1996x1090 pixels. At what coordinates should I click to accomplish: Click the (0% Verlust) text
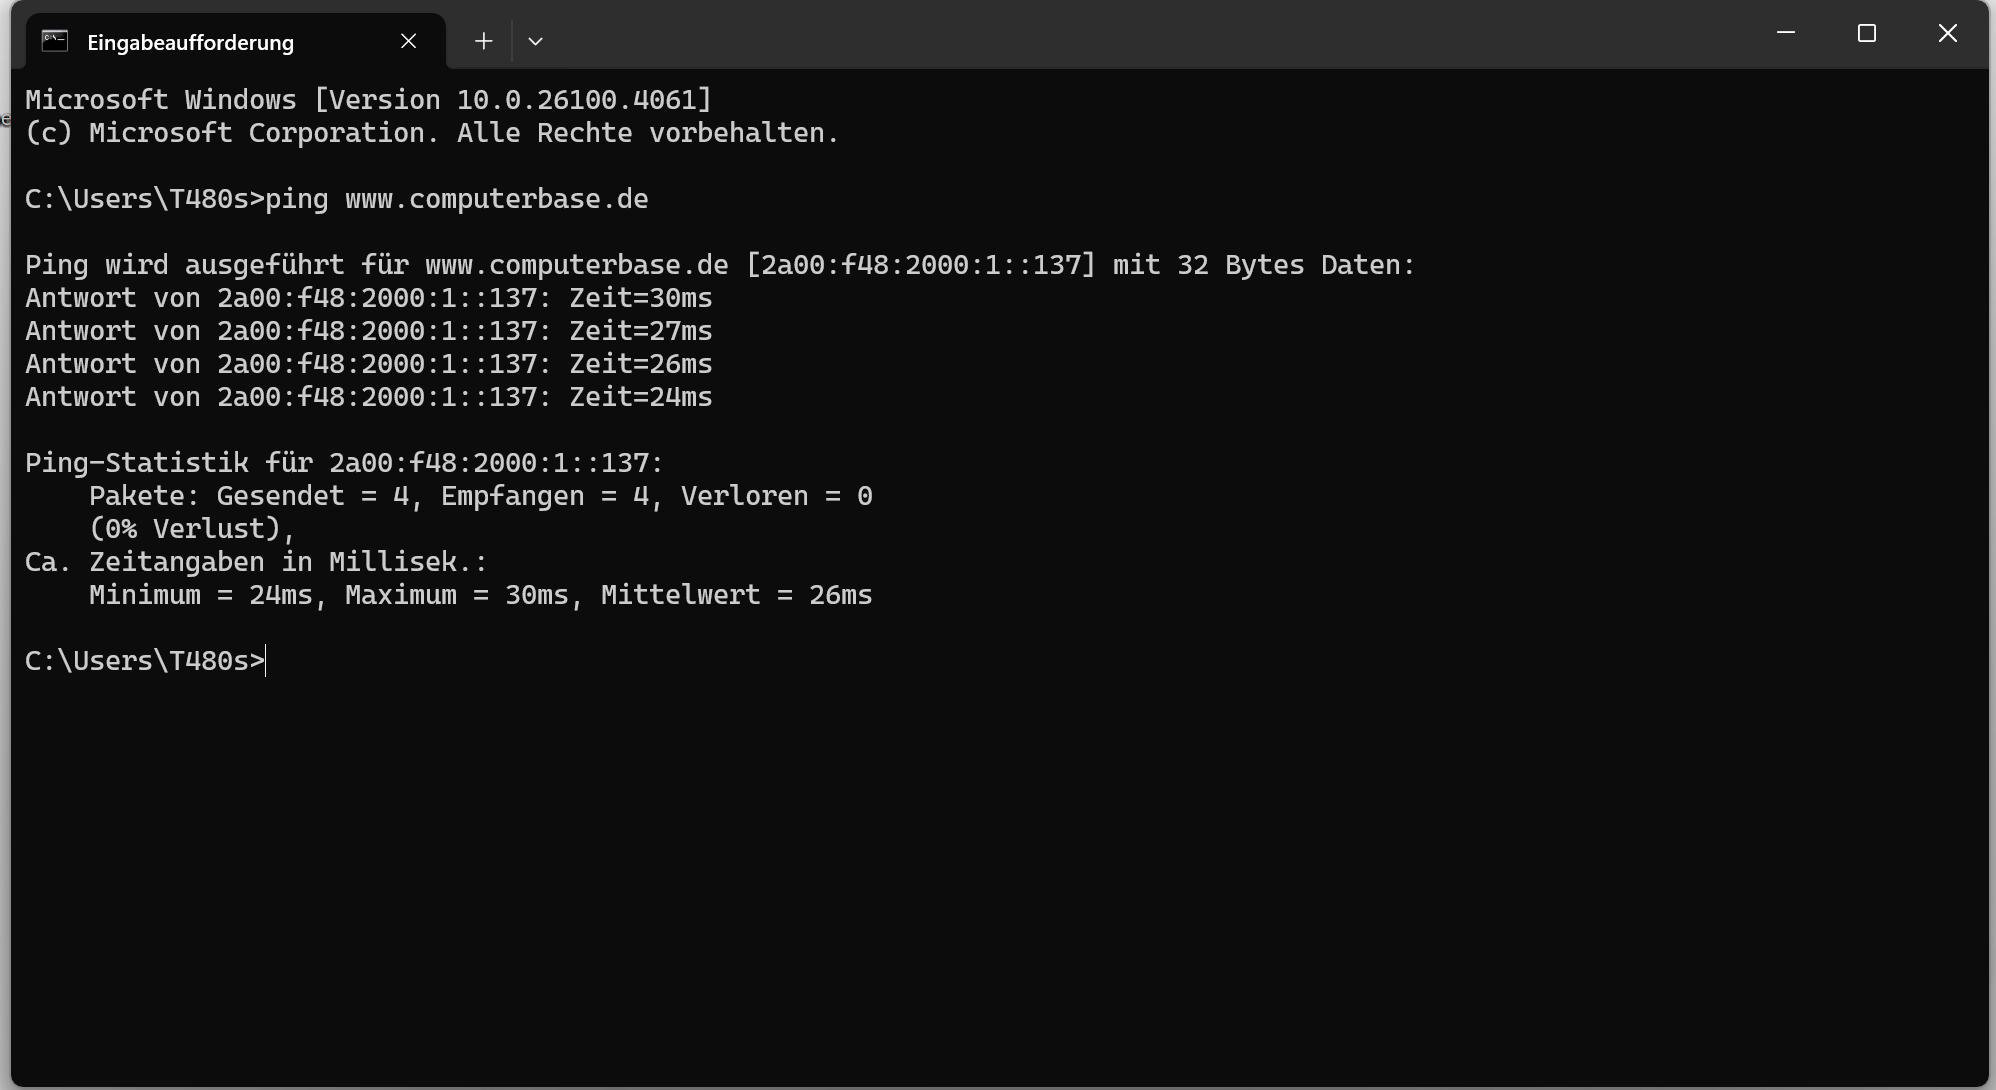(x=192, y=528)
